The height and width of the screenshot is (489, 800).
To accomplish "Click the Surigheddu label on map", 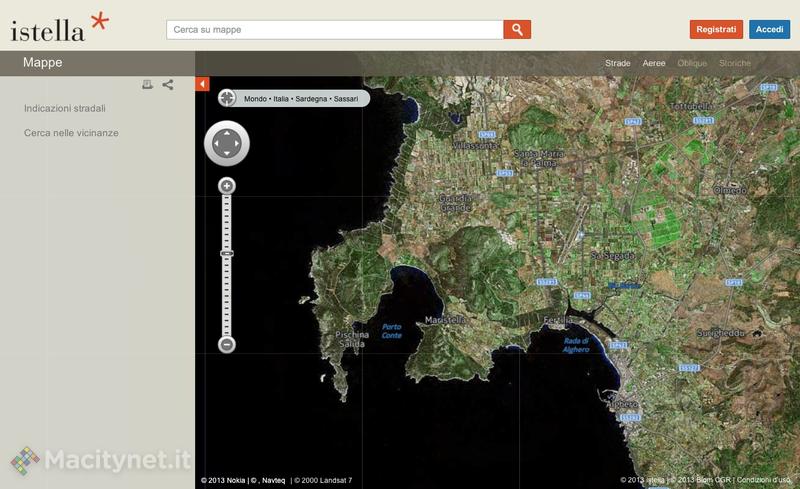I will point(720,333).
